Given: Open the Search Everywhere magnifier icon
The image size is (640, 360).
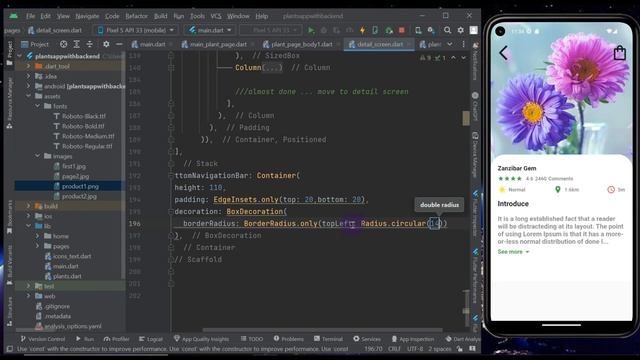Looking at the screenshot, I should click(447, 30).
